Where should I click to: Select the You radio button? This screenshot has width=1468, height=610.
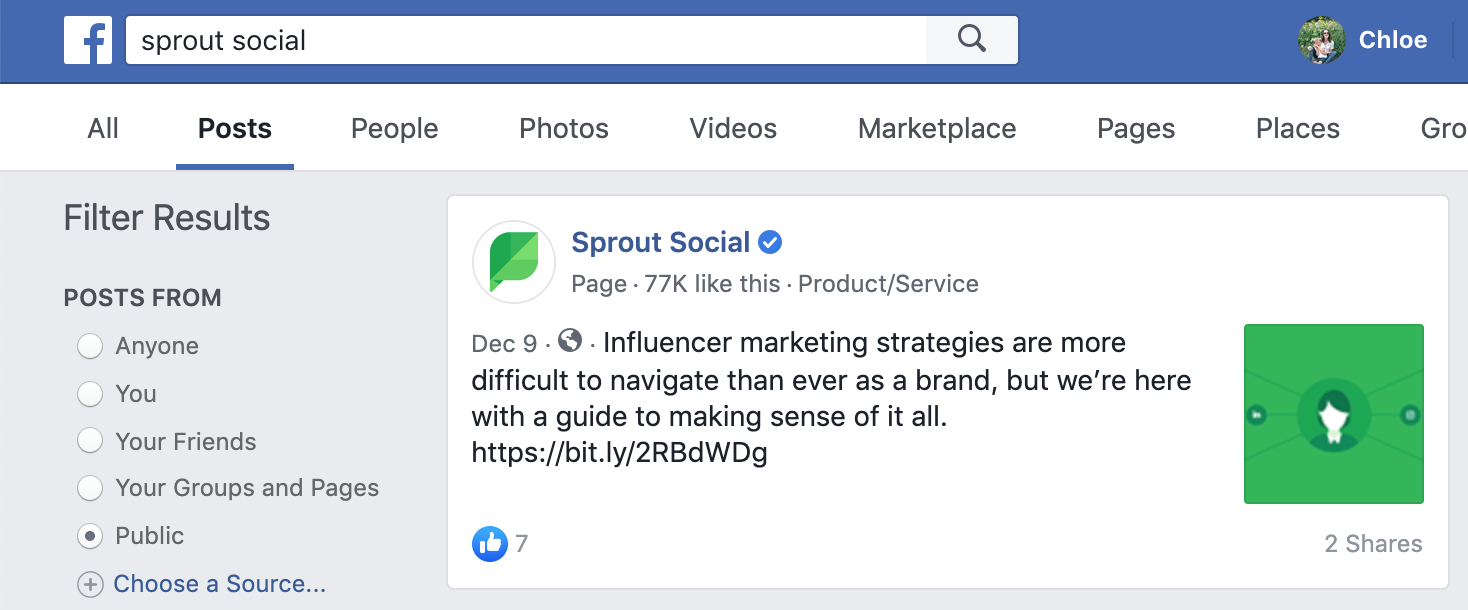tap(91, 394)
